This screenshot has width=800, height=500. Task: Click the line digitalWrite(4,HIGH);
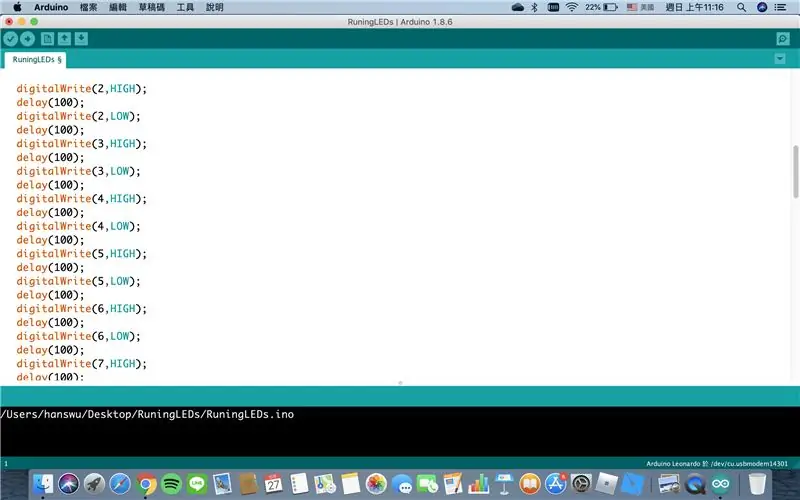[82, 199]
